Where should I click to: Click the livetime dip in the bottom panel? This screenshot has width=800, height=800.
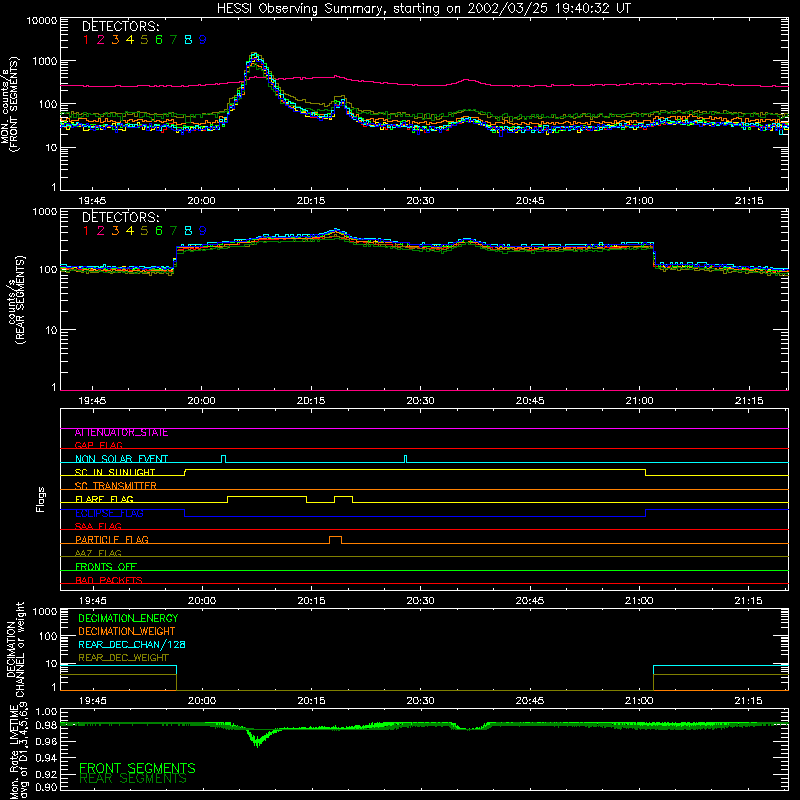coord(258,738)
